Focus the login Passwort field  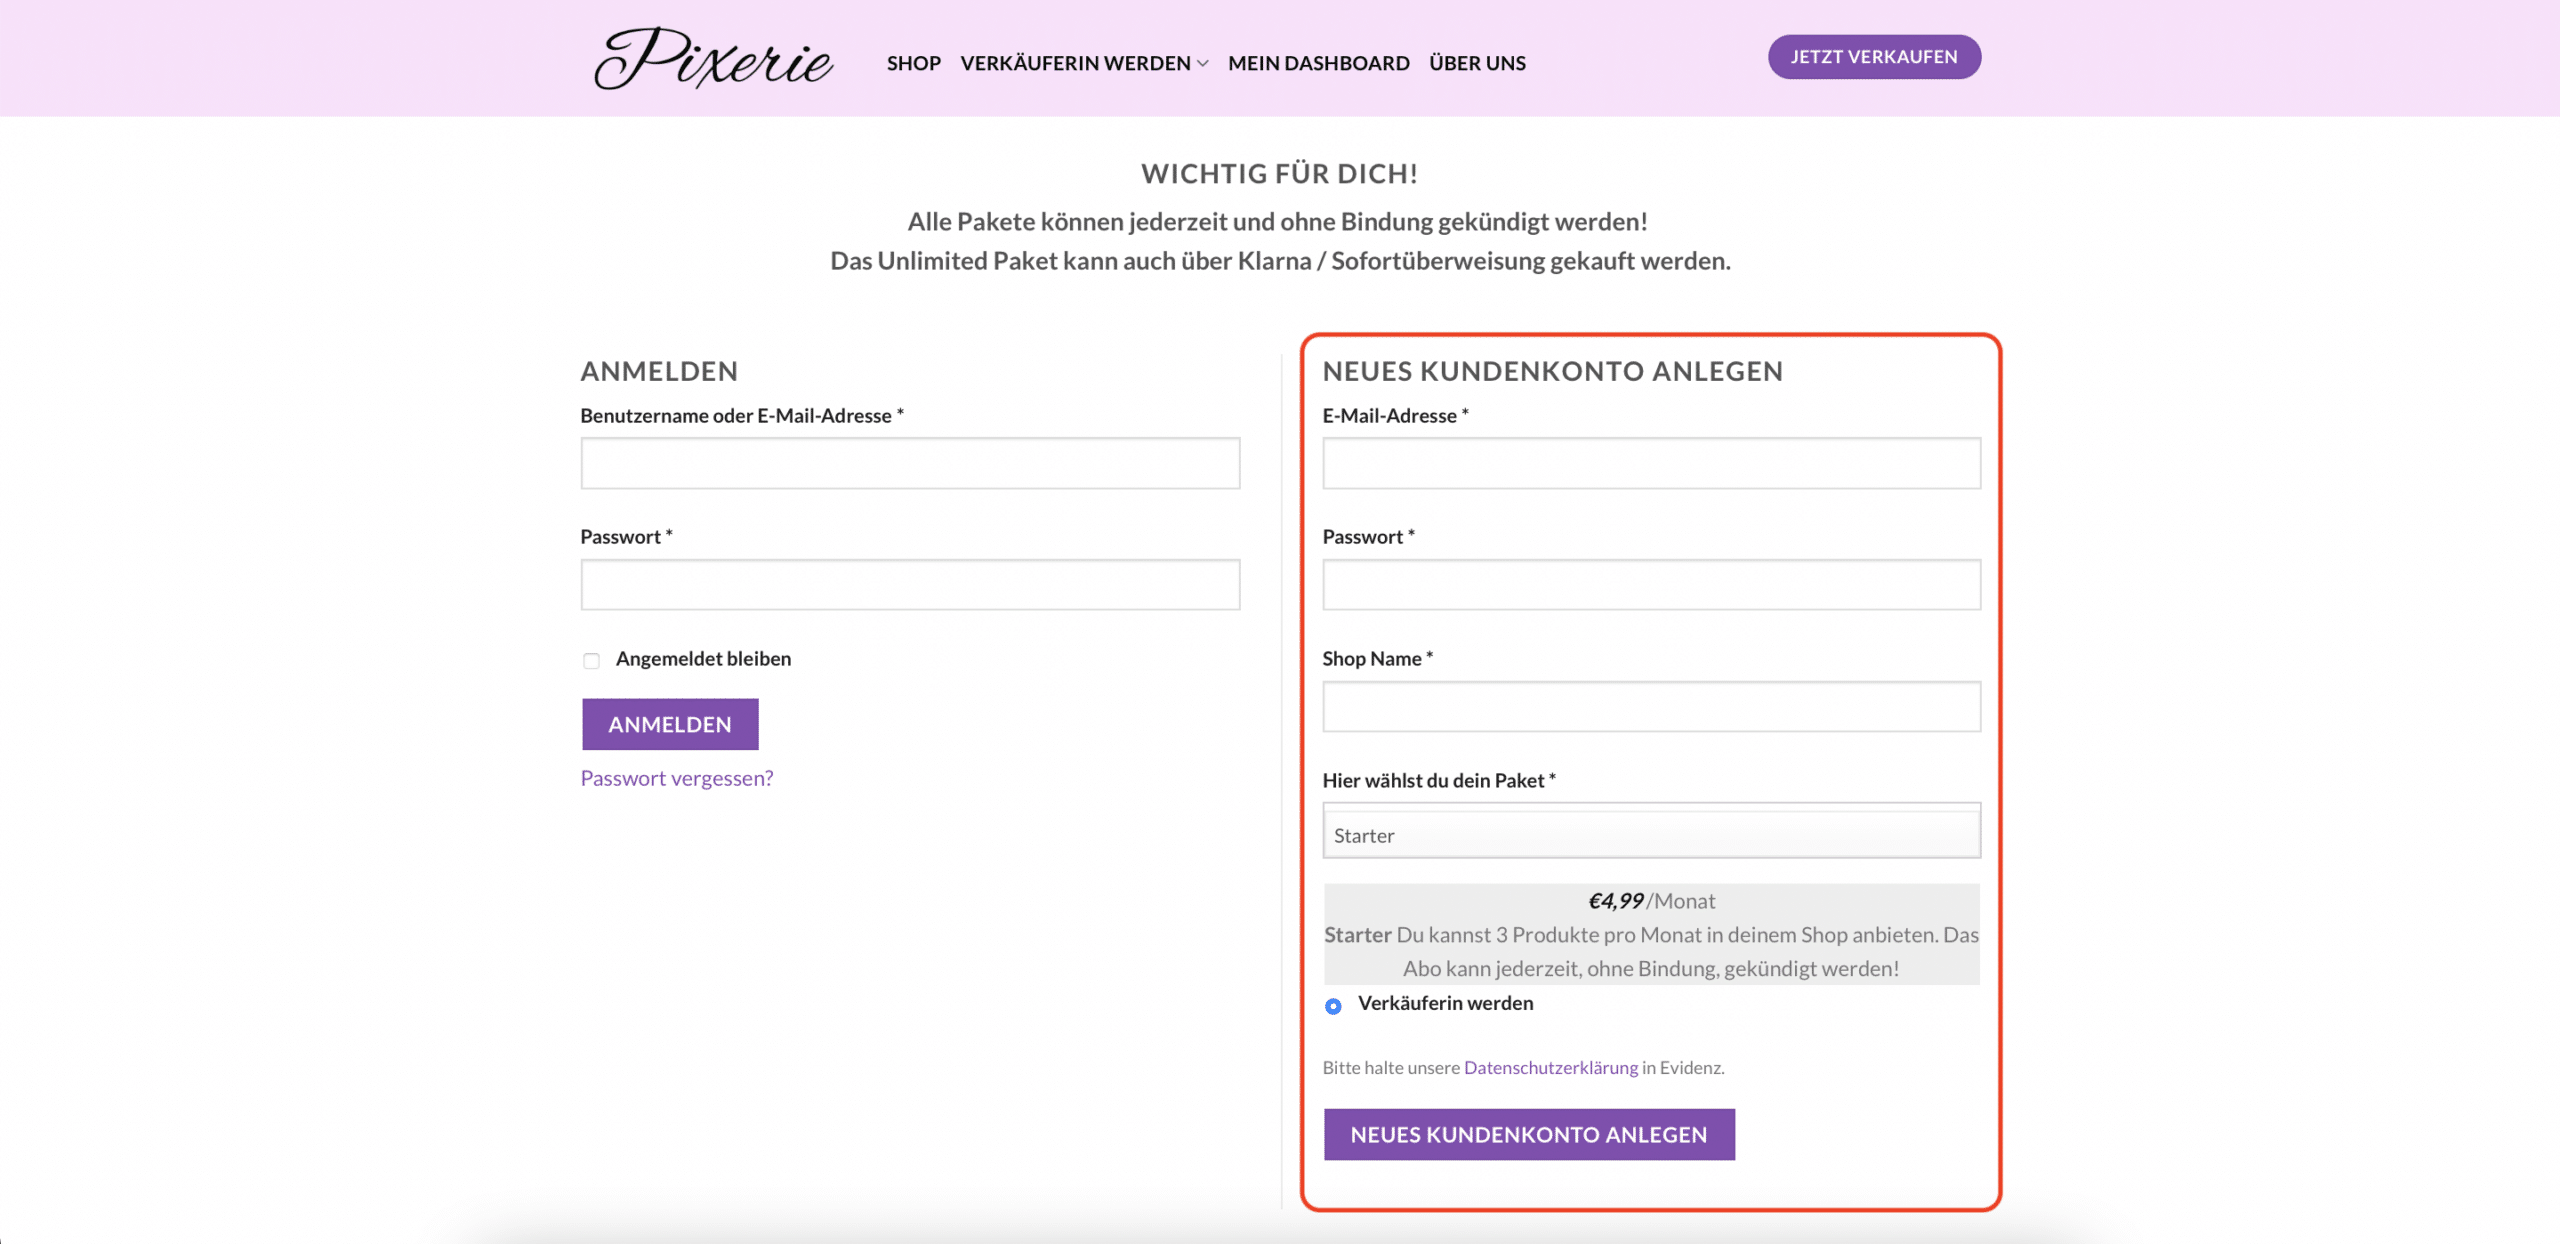(910, 584)
